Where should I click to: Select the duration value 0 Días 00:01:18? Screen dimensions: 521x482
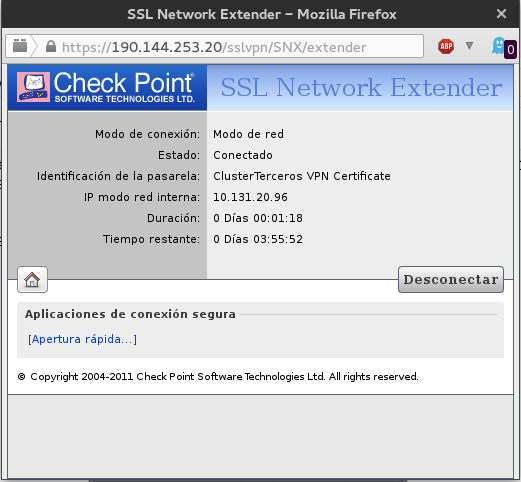point(258,218)
